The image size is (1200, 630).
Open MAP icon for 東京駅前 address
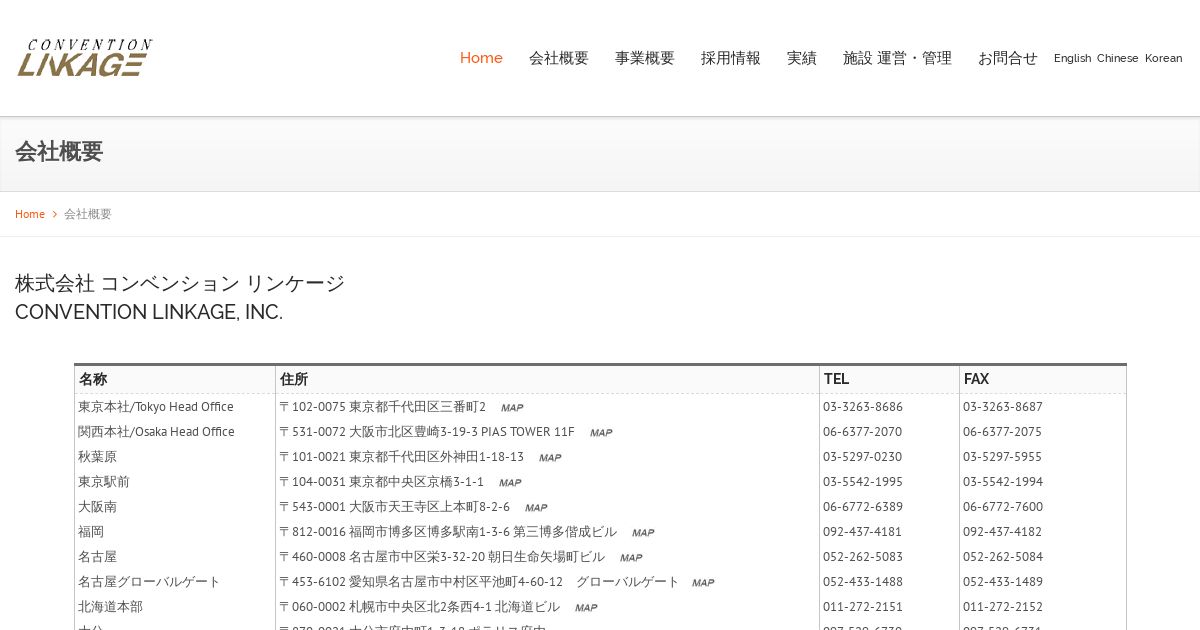click(x=510, y=483)
